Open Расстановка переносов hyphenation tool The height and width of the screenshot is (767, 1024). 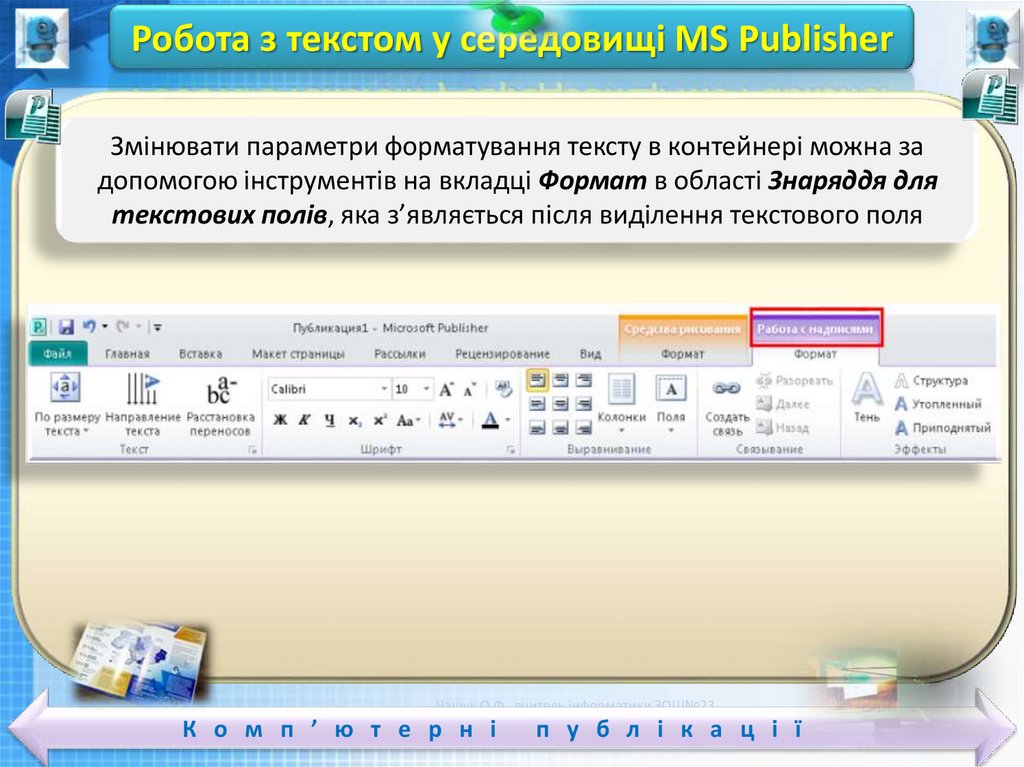tap(220, 404)
